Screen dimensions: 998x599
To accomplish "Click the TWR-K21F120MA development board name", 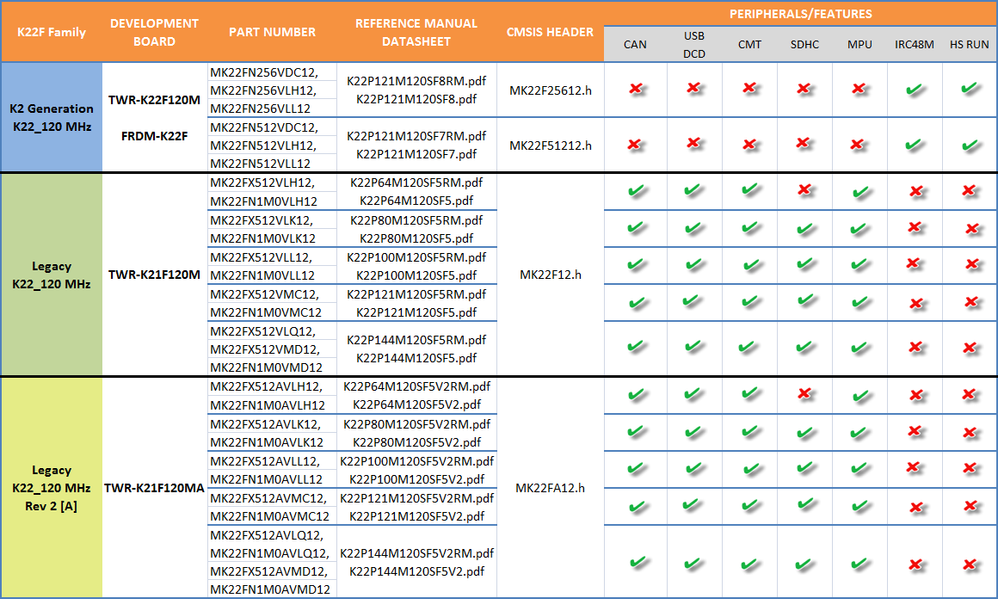I will (x=154, y=488).
